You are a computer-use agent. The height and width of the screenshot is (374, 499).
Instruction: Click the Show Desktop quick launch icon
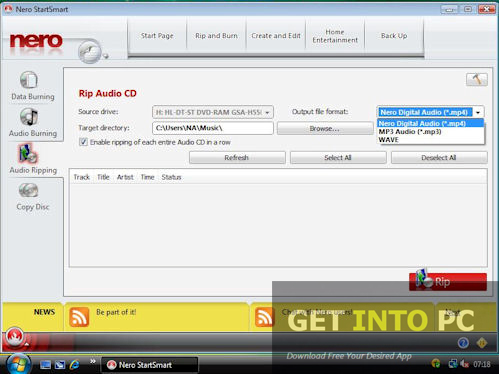click(x=45, y=365)
